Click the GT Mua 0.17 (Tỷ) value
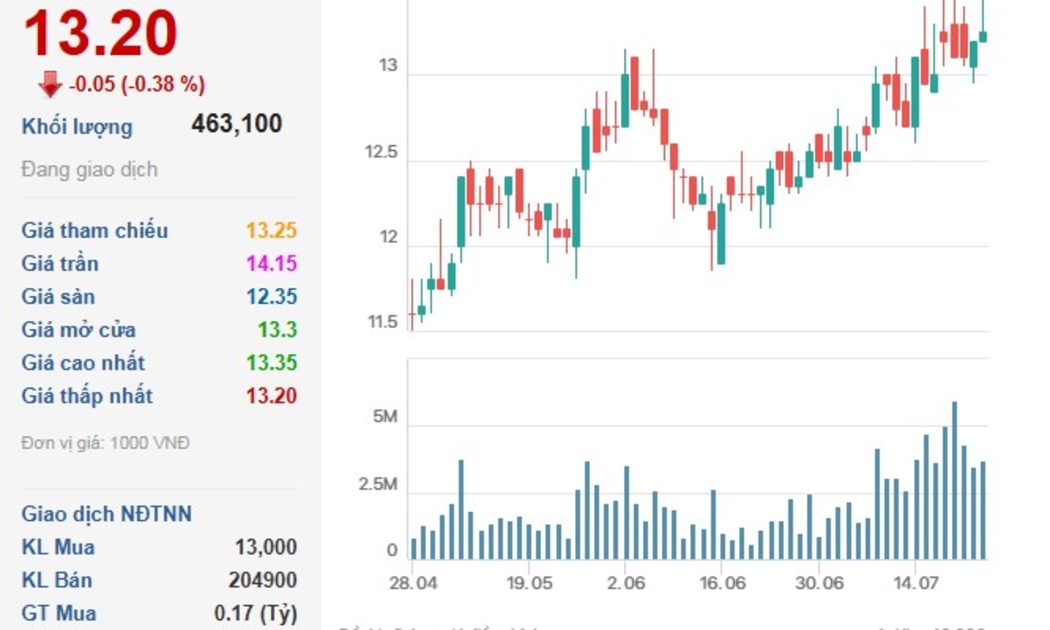The width and height of the screenshot is (1050, 630). (x=258, y=613)
